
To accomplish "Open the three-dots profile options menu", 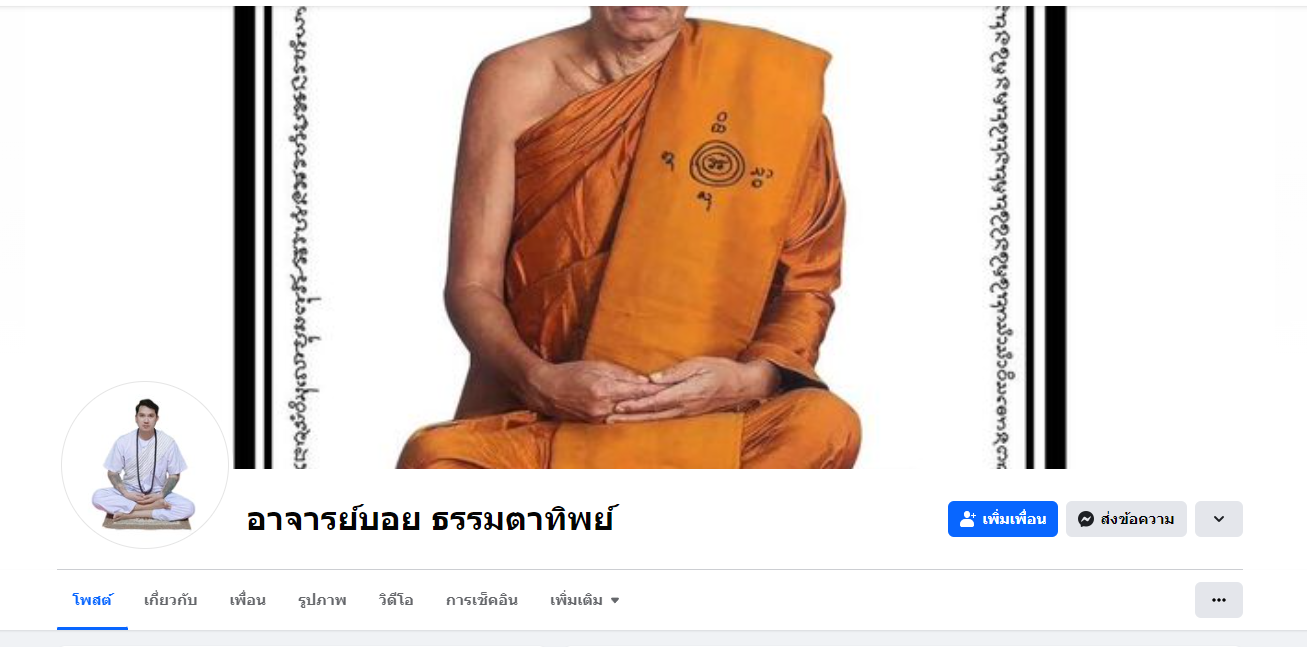I will pos(1218,600).
